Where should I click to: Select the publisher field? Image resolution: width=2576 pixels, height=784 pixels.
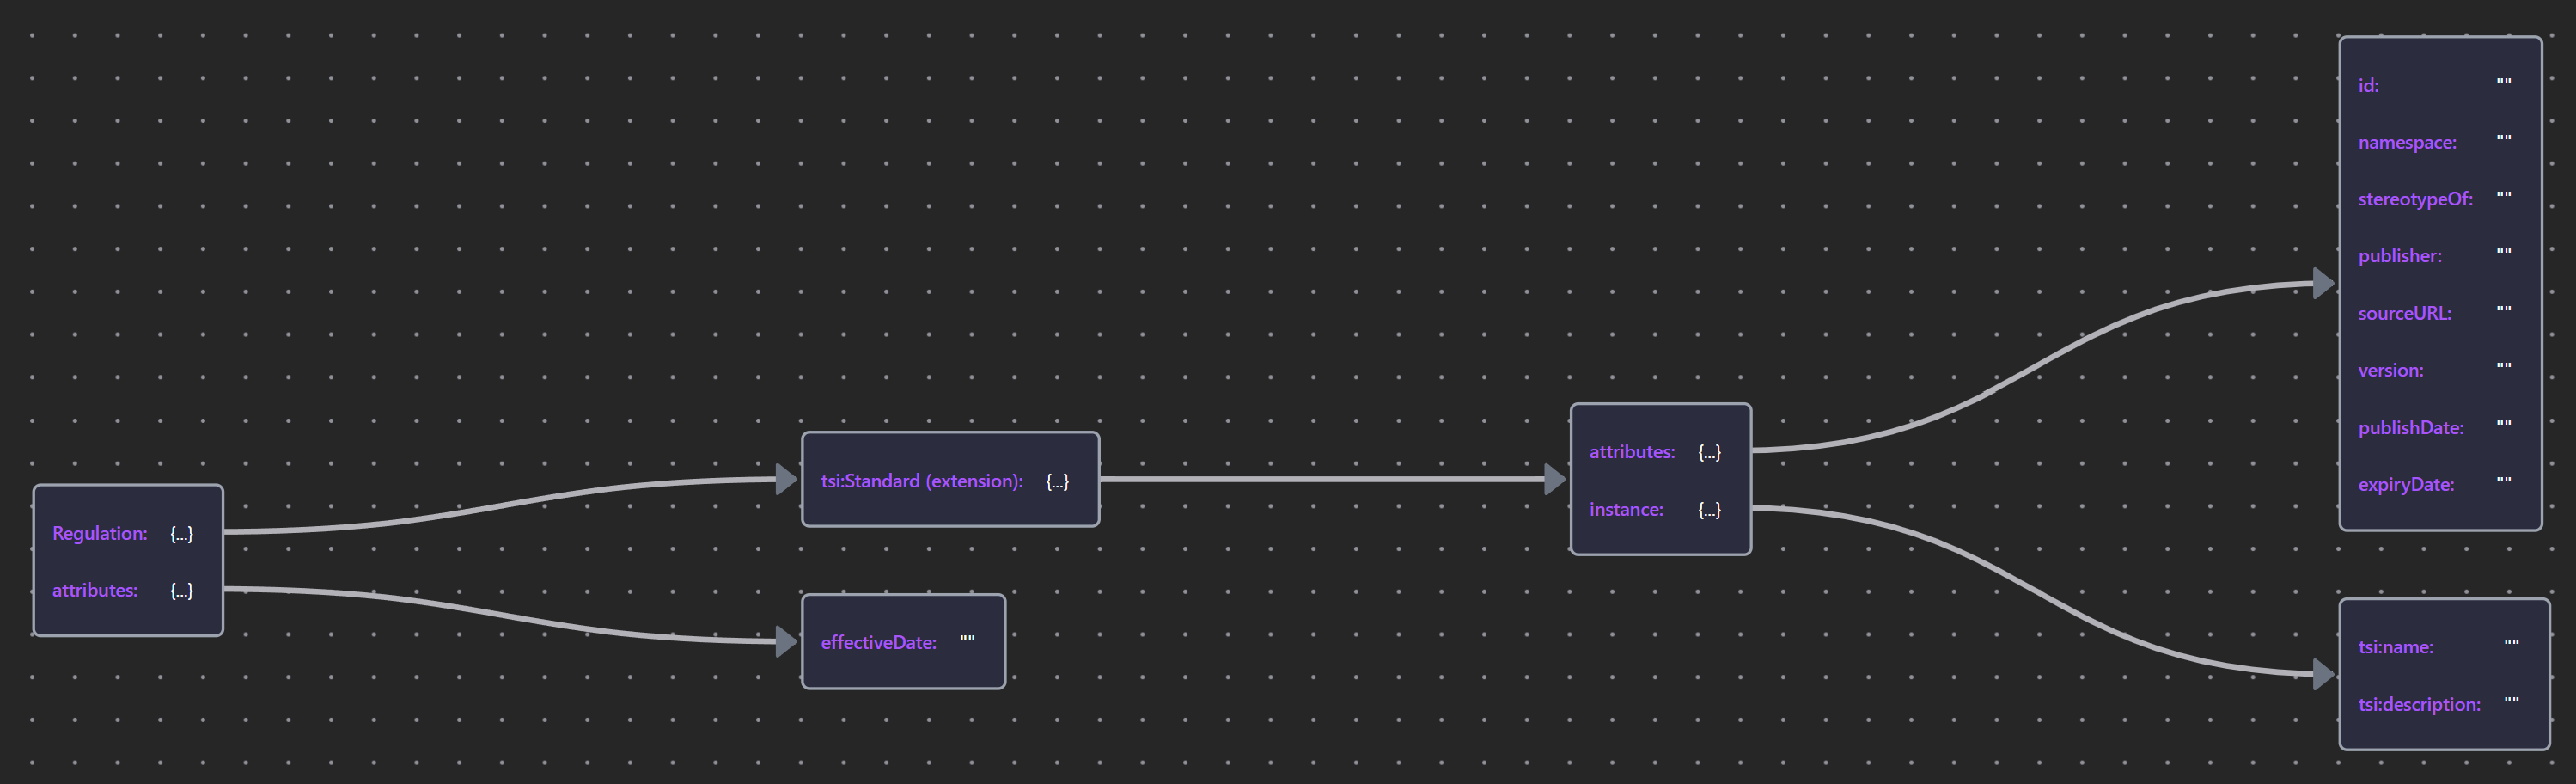click(2400, 256)
